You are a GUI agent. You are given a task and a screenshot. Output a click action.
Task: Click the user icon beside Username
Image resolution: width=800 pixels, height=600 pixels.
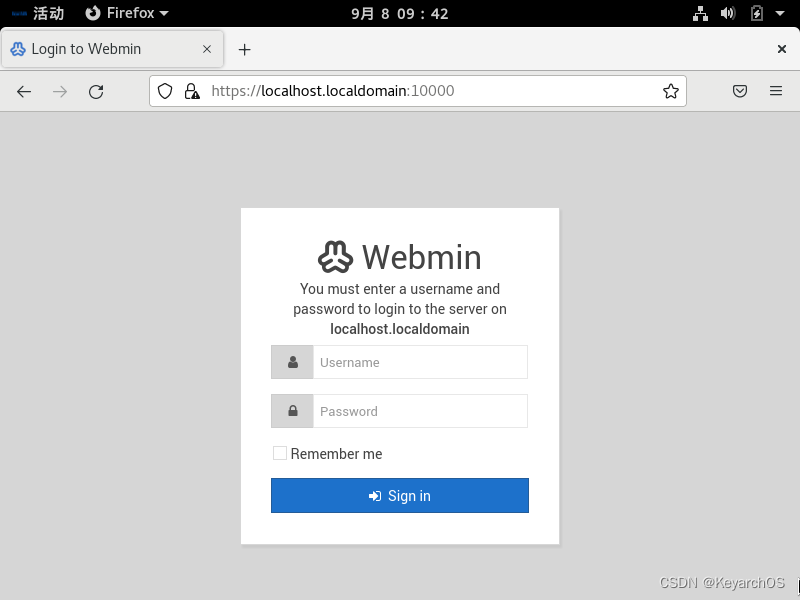coord(292,362)
